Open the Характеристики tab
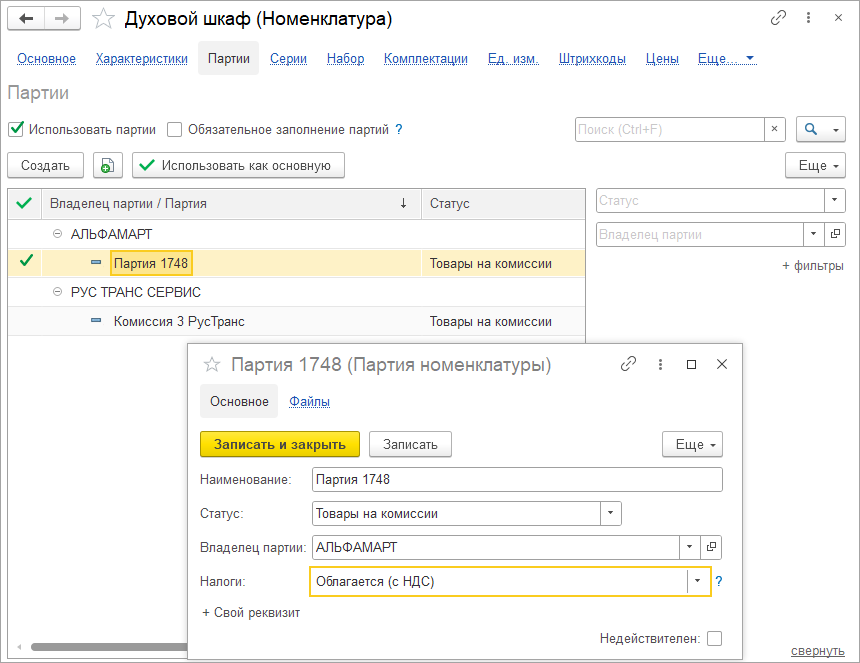 pyautogui.click(x=142, y=58)
